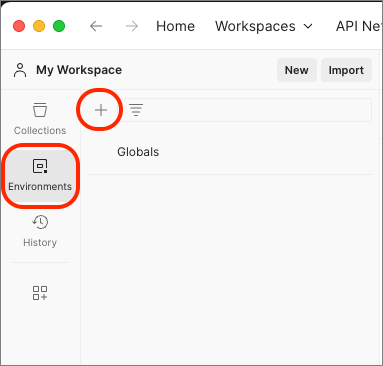Open the API Network menu
This screenshot has width=383, height=366.
pyautogui.click(x=359, y=26)
